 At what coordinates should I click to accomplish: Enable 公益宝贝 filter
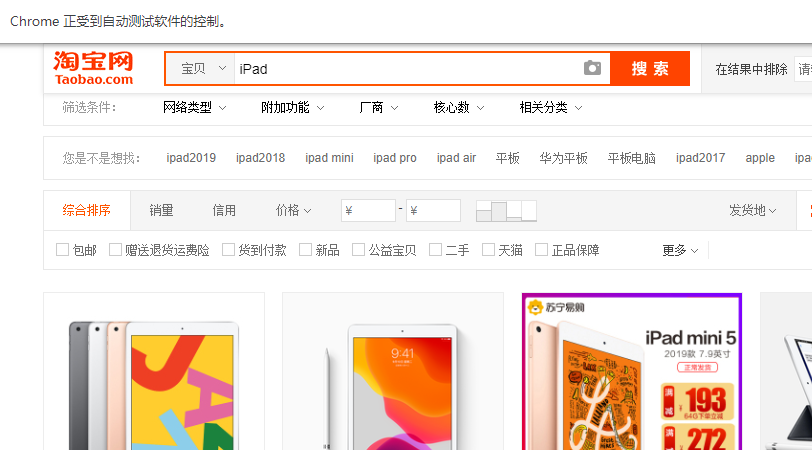click(358, 250)
